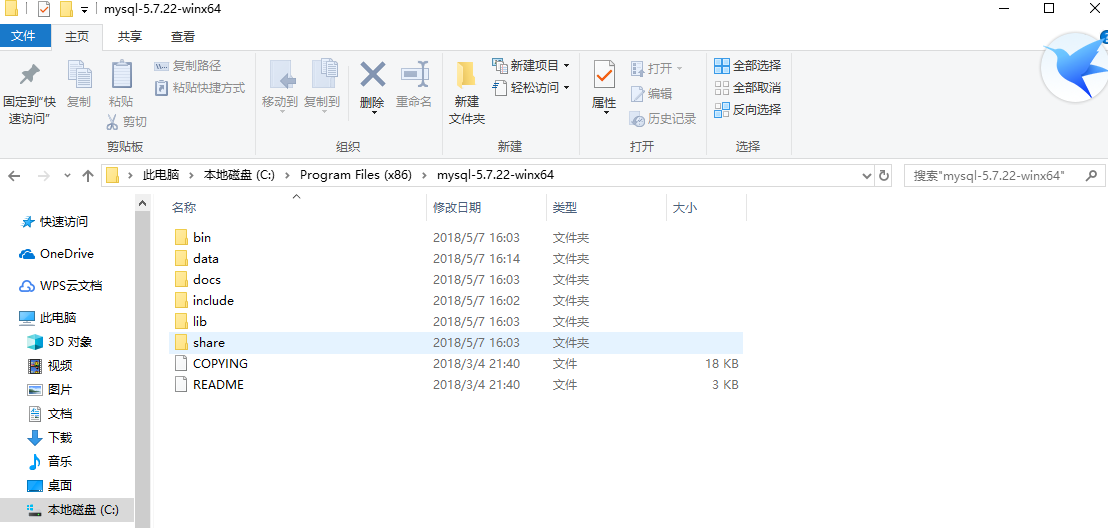Select This PC (此电脑) in sidebar
This screenshot has height=528, width=1108.
point(48,317)
